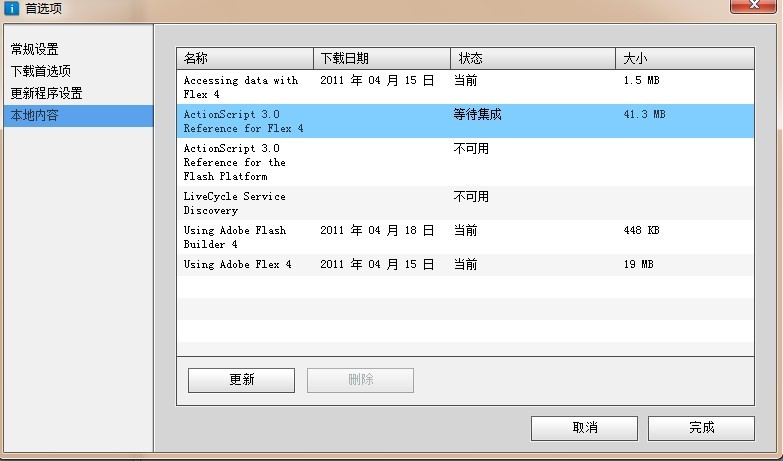
Task: Select ActionScript 3.0 Reference for the Flash Platform
Action: 465,162
